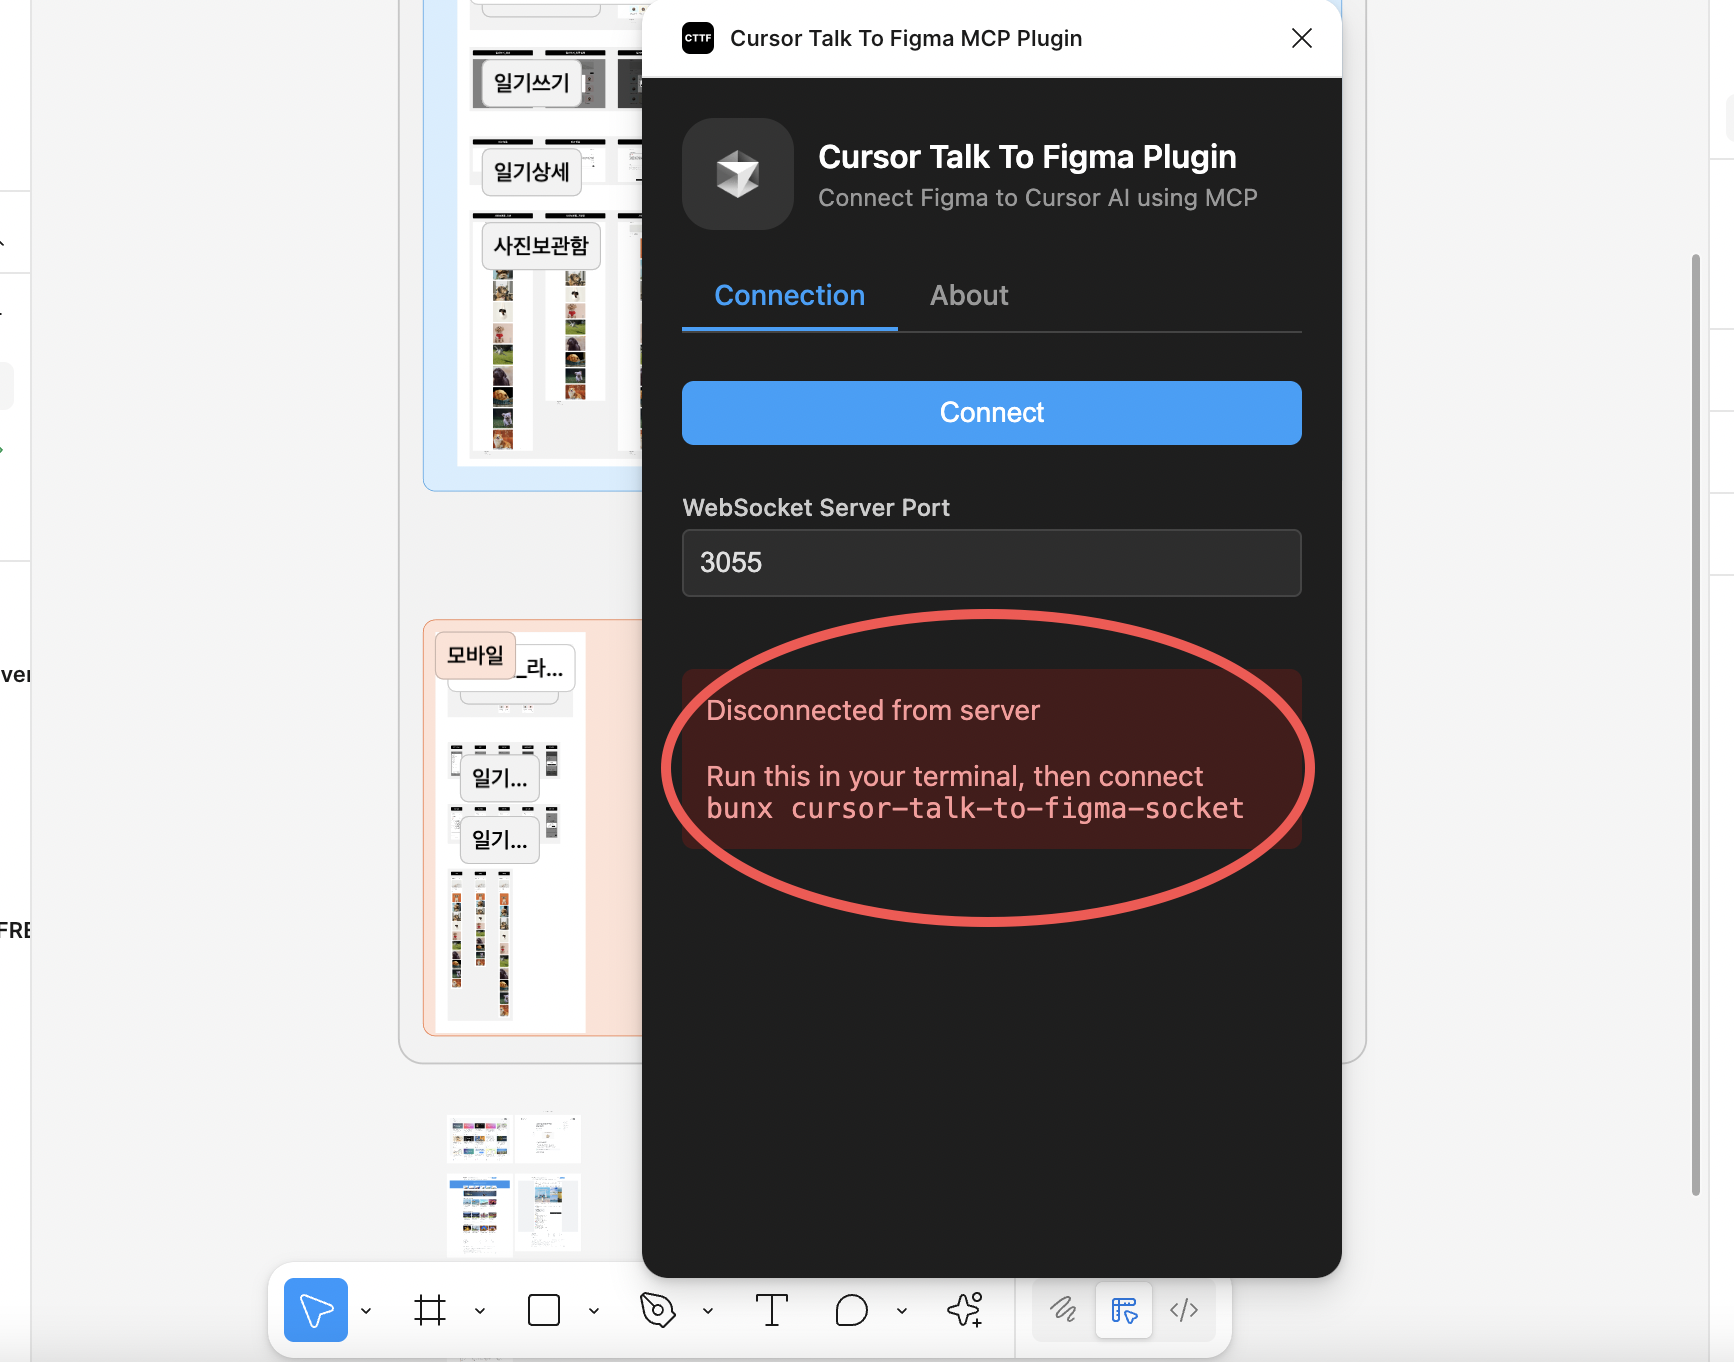This screenshot has width=1734, height=1362.
Task: Select the Rectangle shape tool
Action: pyautogui.click(x=544, y=1310)
